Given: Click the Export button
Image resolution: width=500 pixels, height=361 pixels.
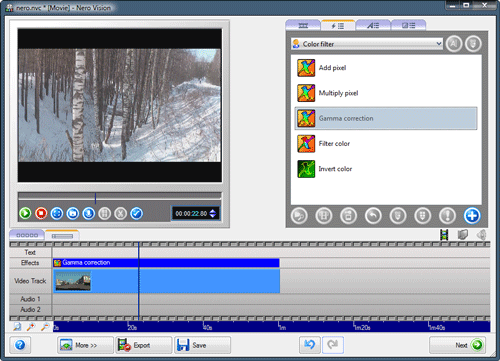Looking at the screenshot, I should (x=144, y=345).
